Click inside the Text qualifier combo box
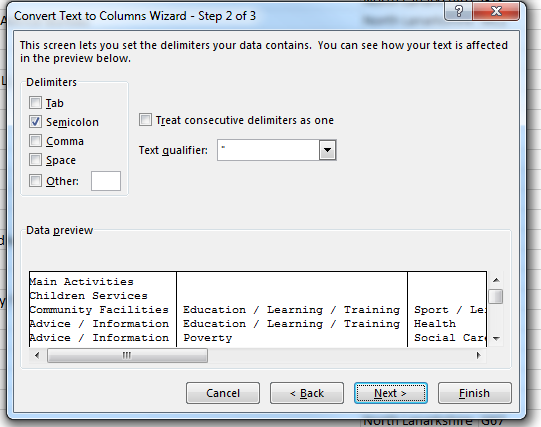Screen dimensions: 541x427 (268, 150)
